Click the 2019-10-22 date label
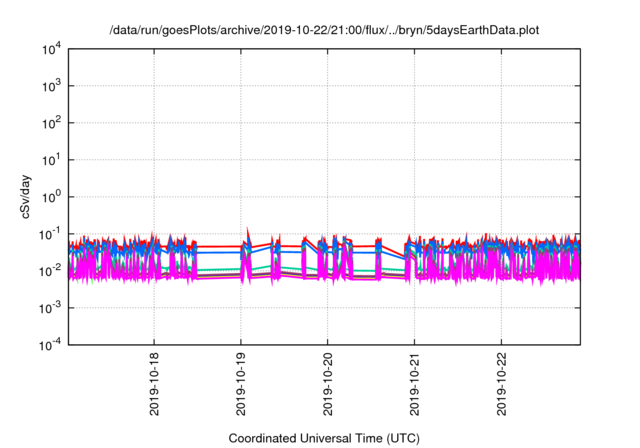640x448 pixels. [x=502, y=384]
